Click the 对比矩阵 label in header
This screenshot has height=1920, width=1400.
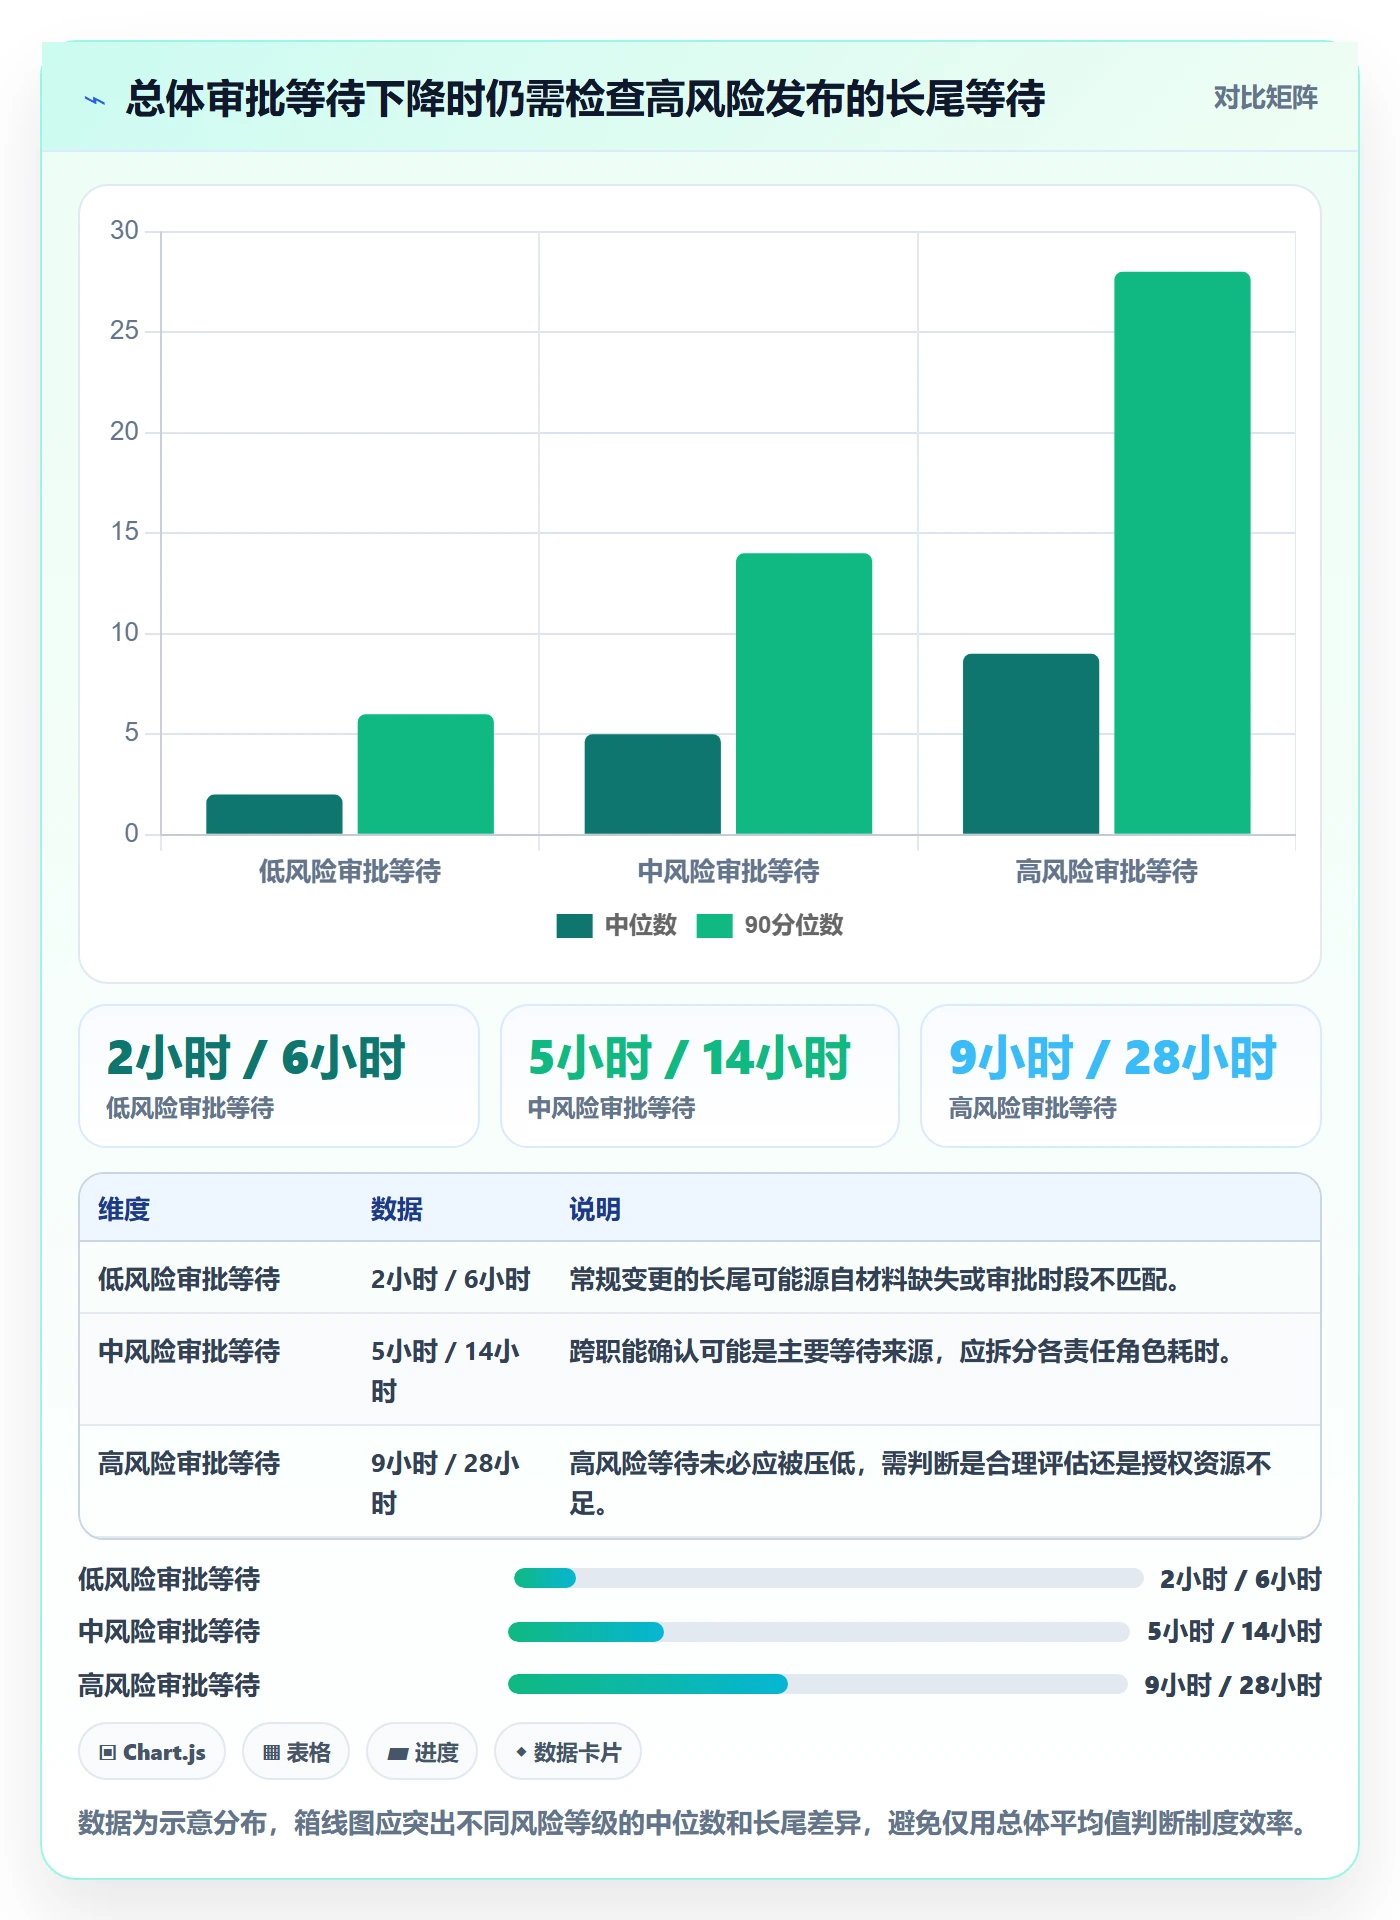pos(1265,98)
